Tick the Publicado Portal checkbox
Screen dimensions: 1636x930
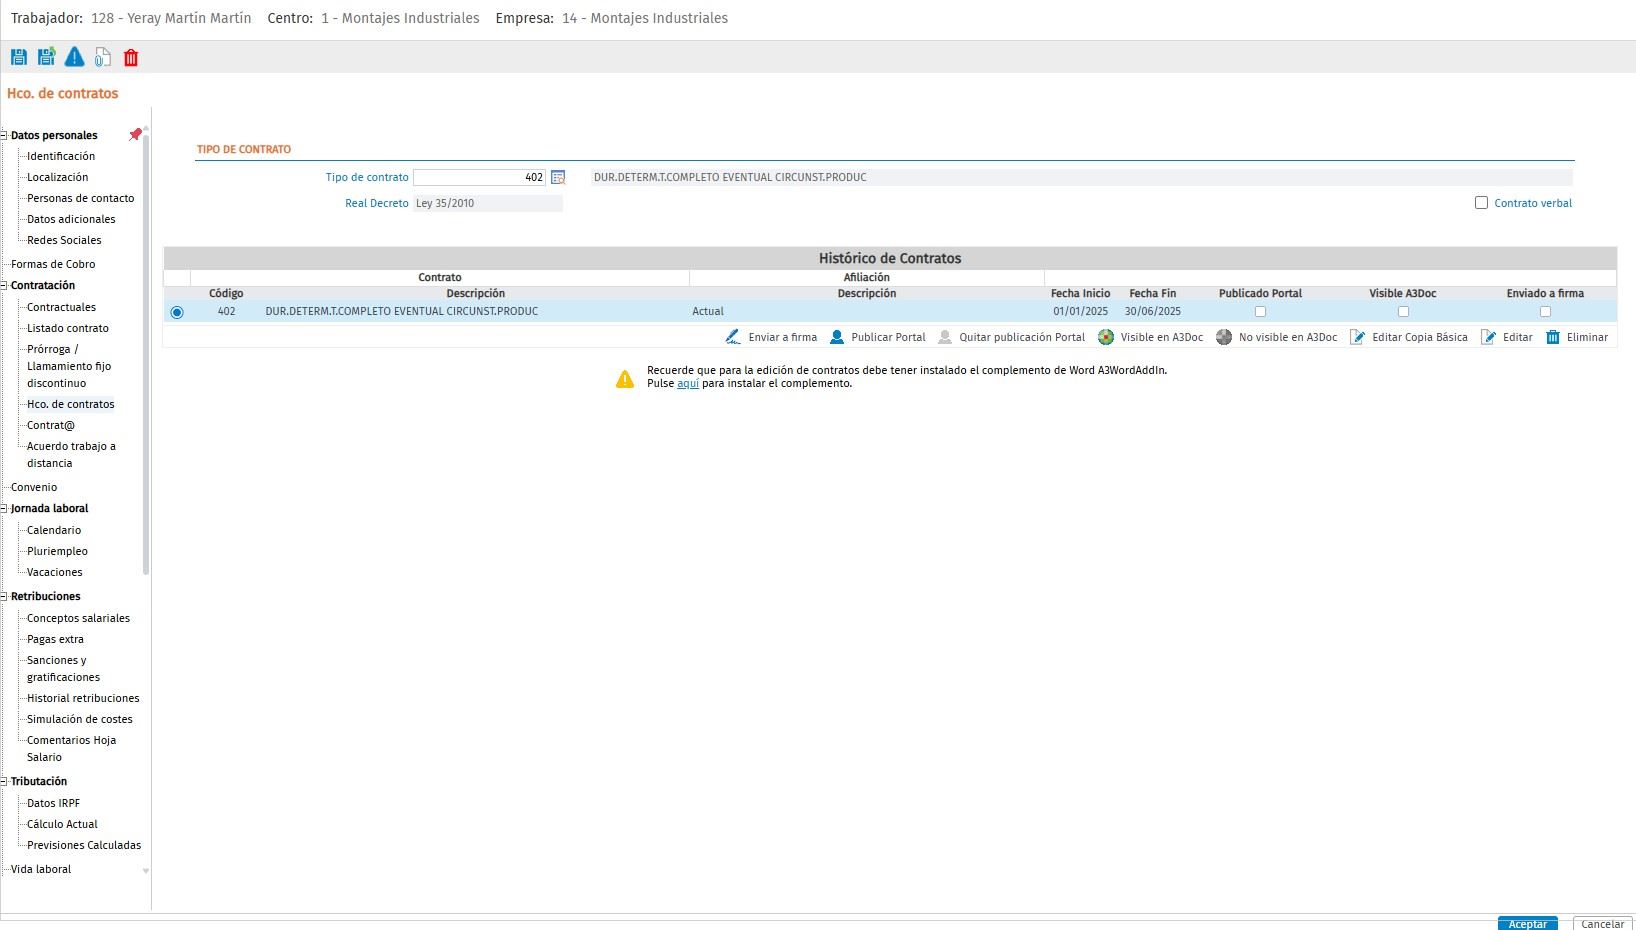pyautogui.click(x=1260, y=312)
